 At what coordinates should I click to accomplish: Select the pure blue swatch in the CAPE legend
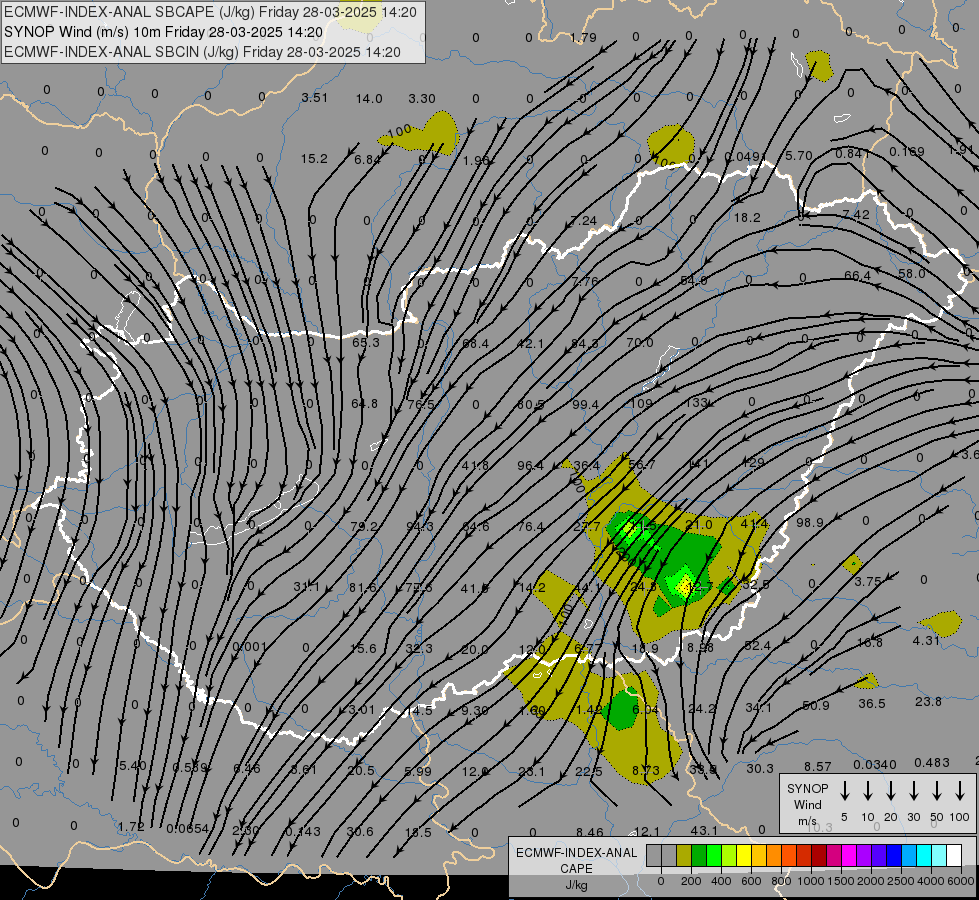click(x=894, y=855)
